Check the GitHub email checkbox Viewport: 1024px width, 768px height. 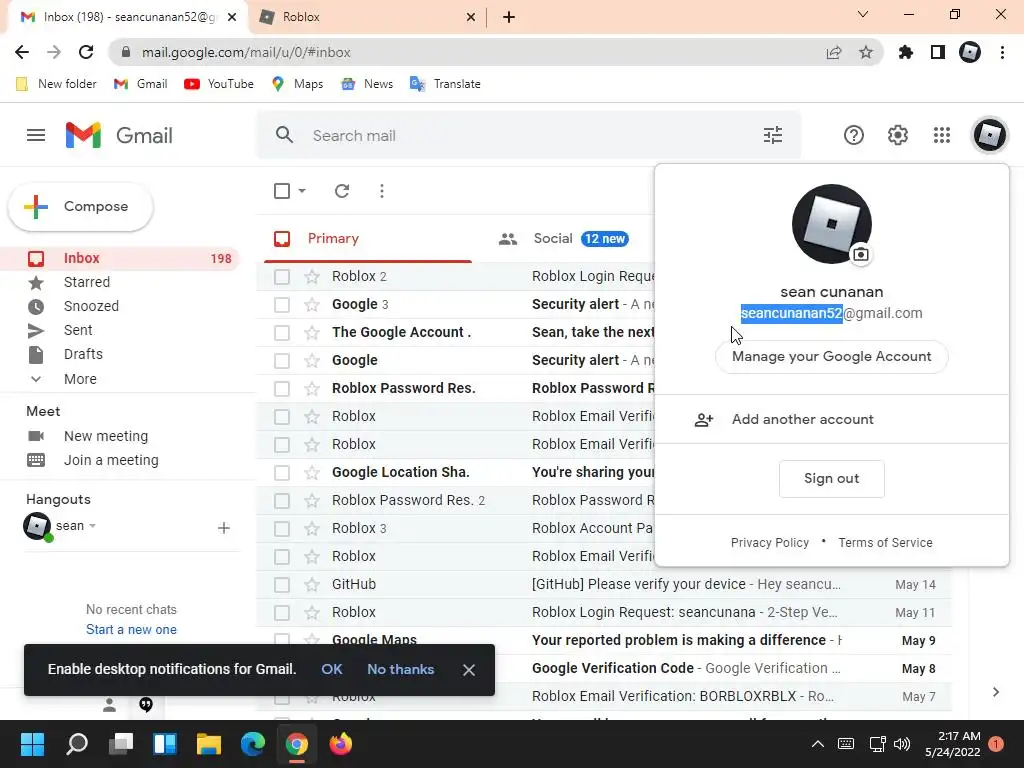[281, 584]
